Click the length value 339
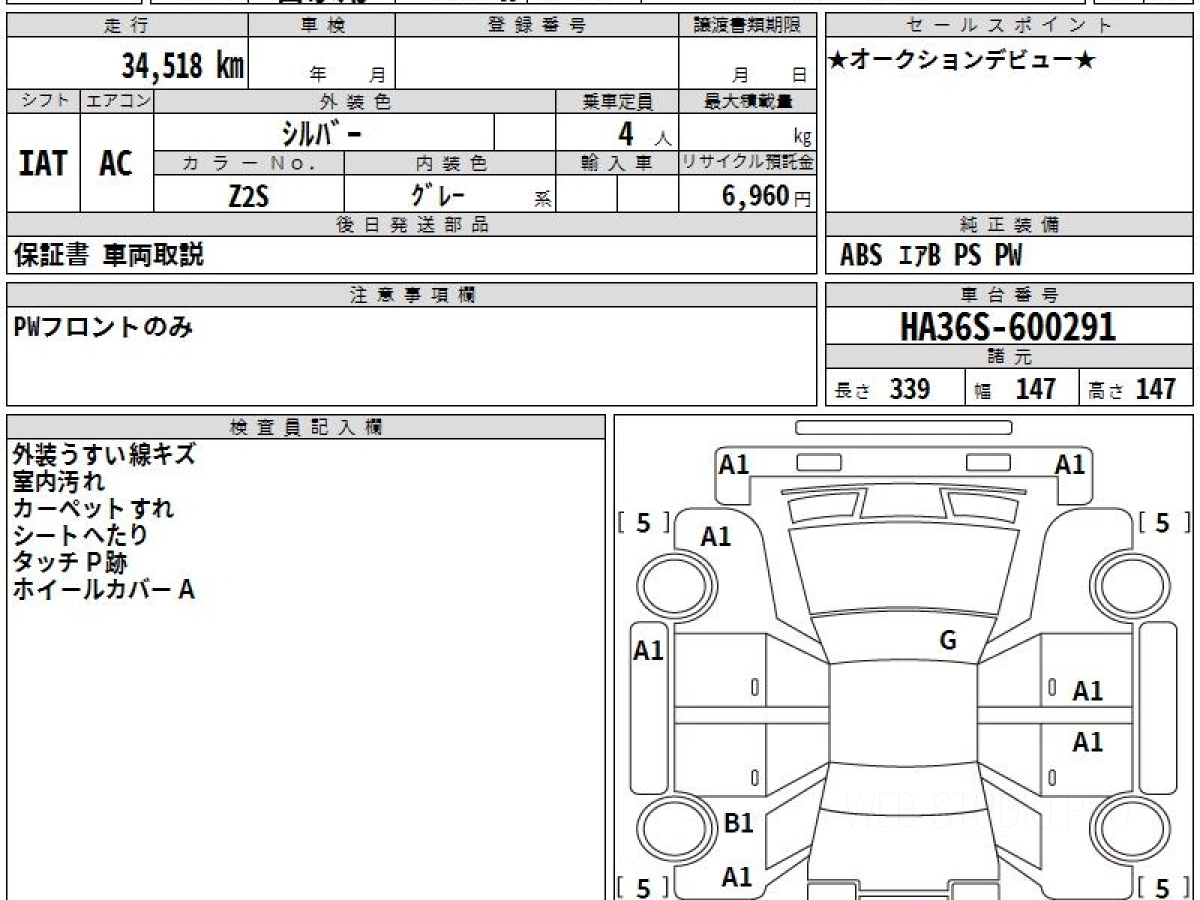Image resolution: width=1200 pixels, height=900 pixels. [x=910, y=389]
